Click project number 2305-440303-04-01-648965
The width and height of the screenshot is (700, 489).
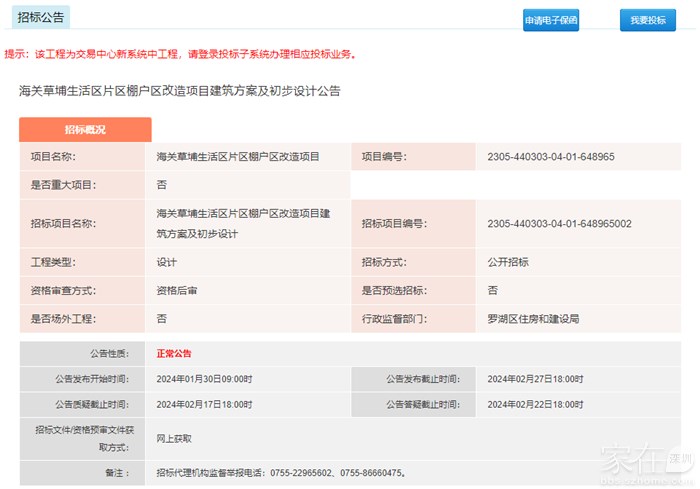(550, 157)
